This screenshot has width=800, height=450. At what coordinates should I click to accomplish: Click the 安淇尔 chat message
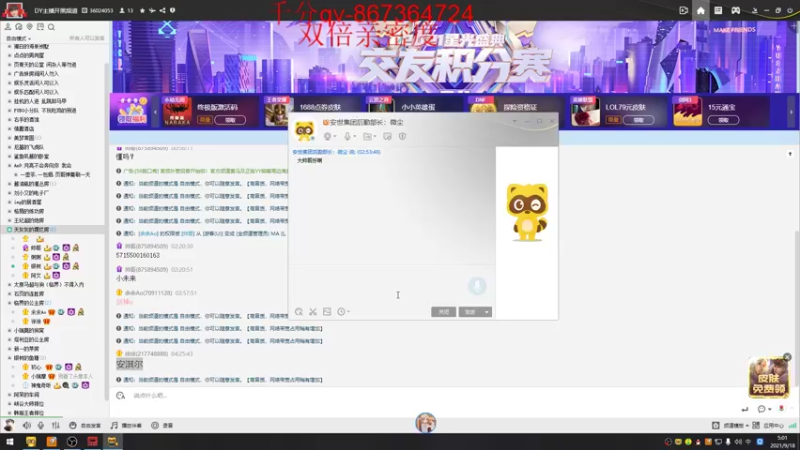[x=130, y=364]
